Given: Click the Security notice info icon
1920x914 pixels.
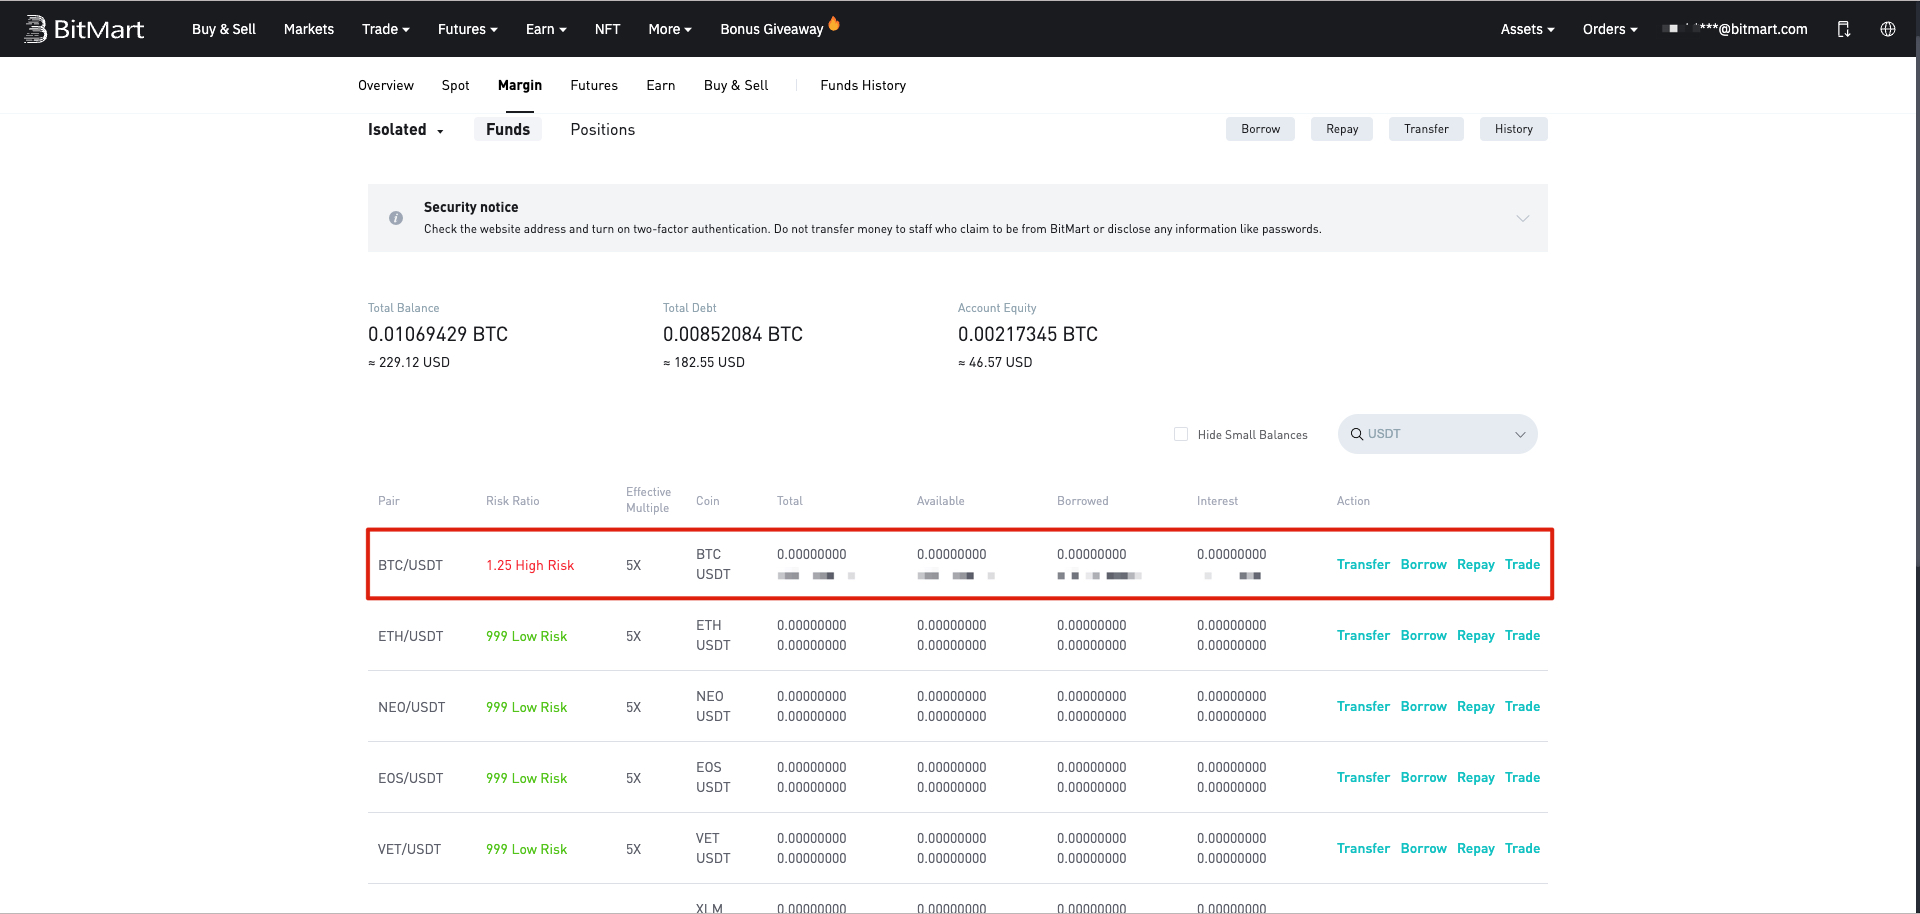Looking at the screenshot, I should click(396, 218).
